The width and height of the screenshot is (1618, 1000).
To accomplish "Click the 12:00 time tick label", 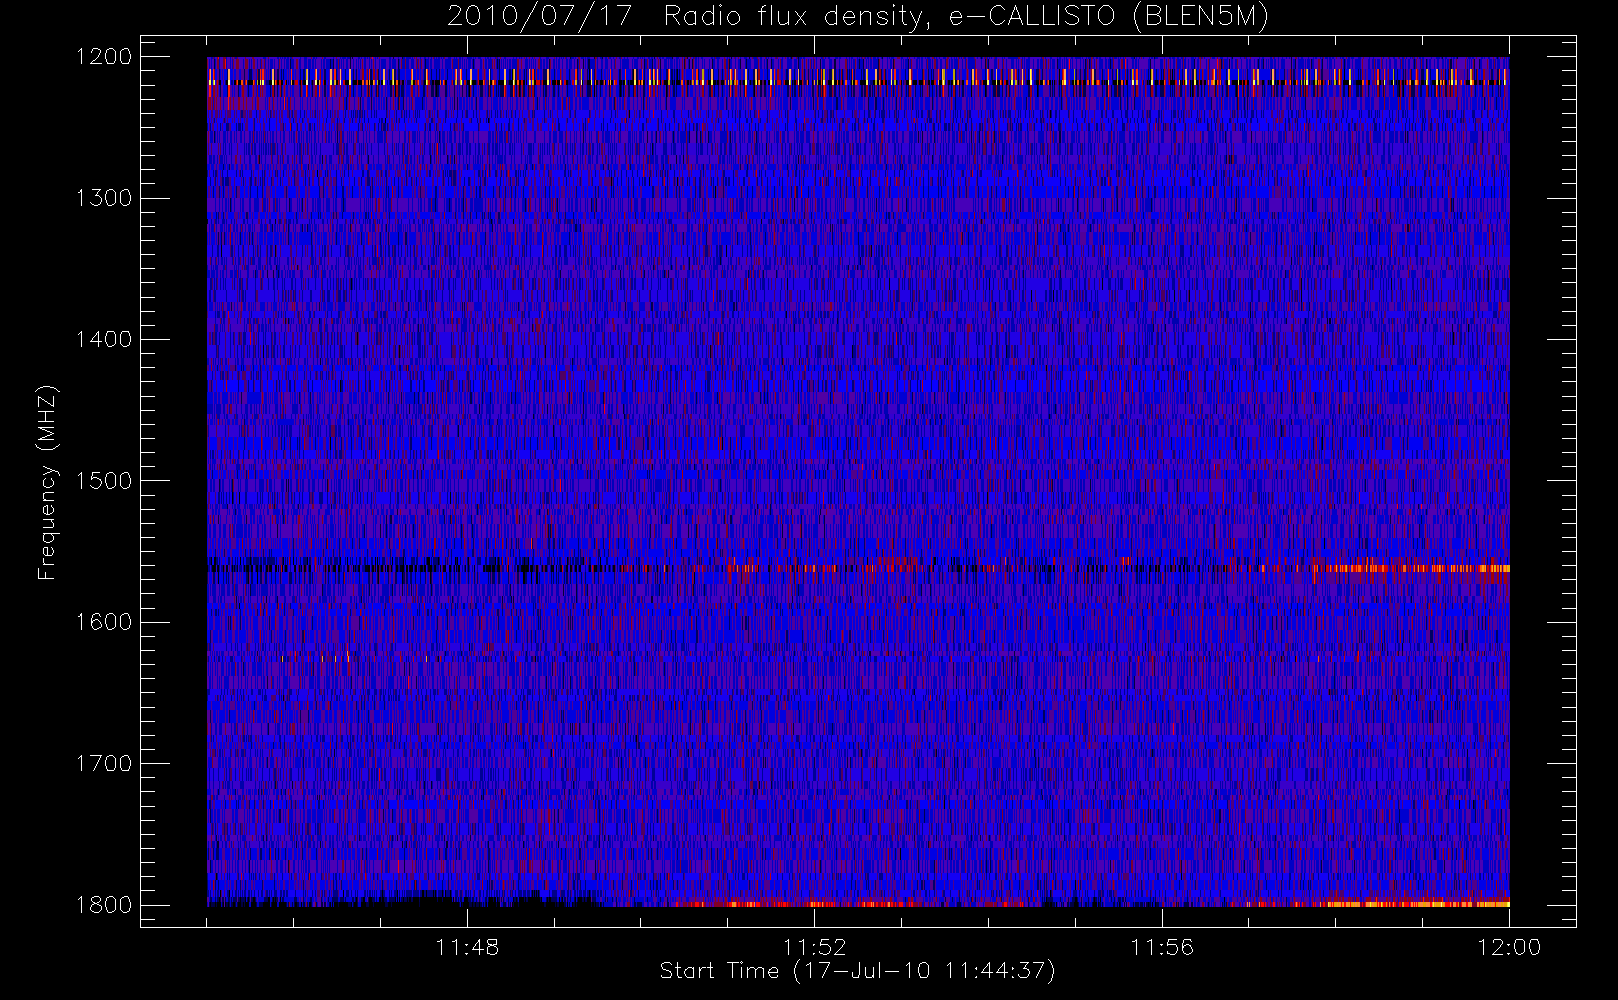I will tap(1509, 947).
